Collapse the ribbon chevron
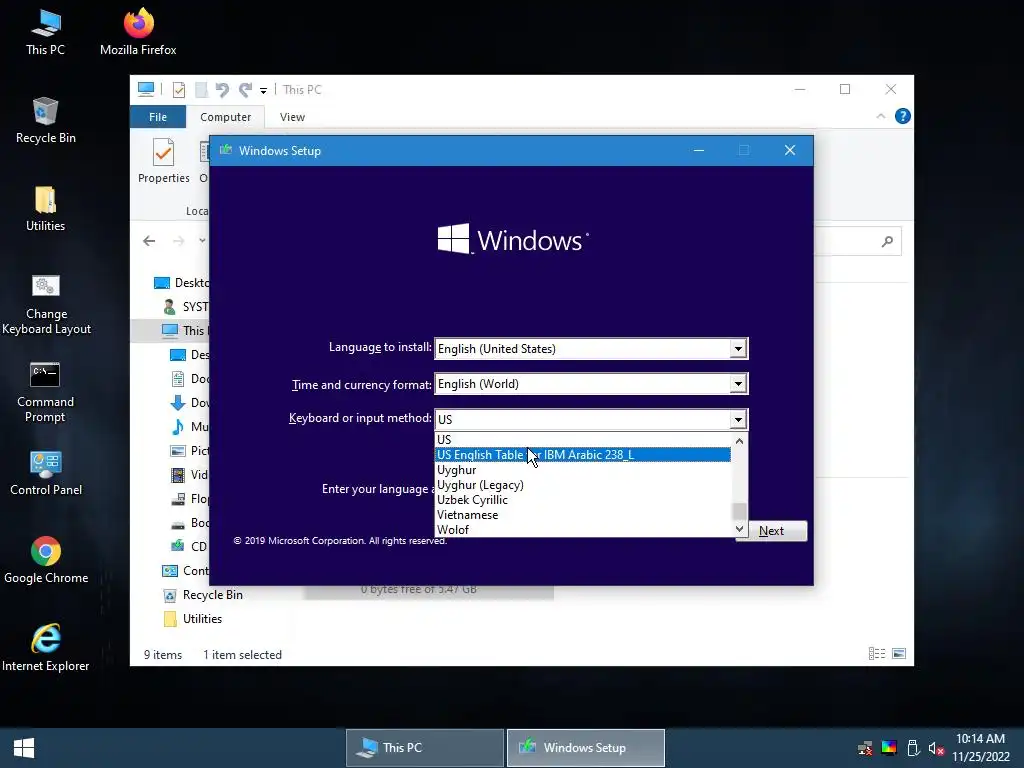This screenshot has height=768, width=1024. coord(880,116)
